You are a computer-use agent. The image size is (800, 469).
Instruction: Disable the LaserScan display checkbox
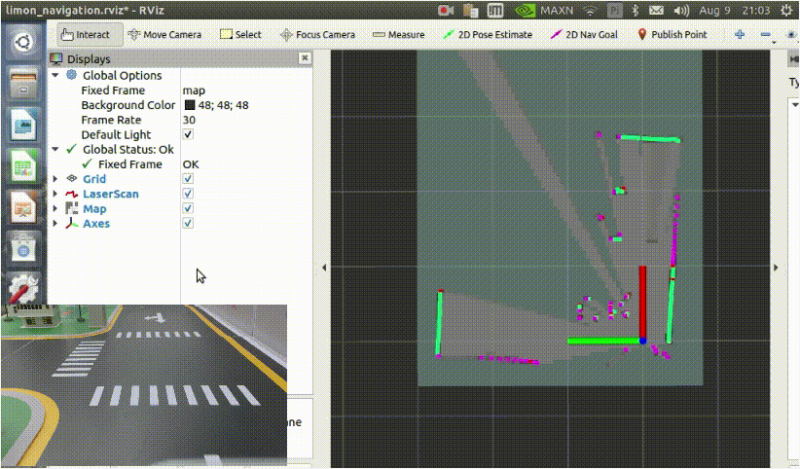tap(188, 194)
